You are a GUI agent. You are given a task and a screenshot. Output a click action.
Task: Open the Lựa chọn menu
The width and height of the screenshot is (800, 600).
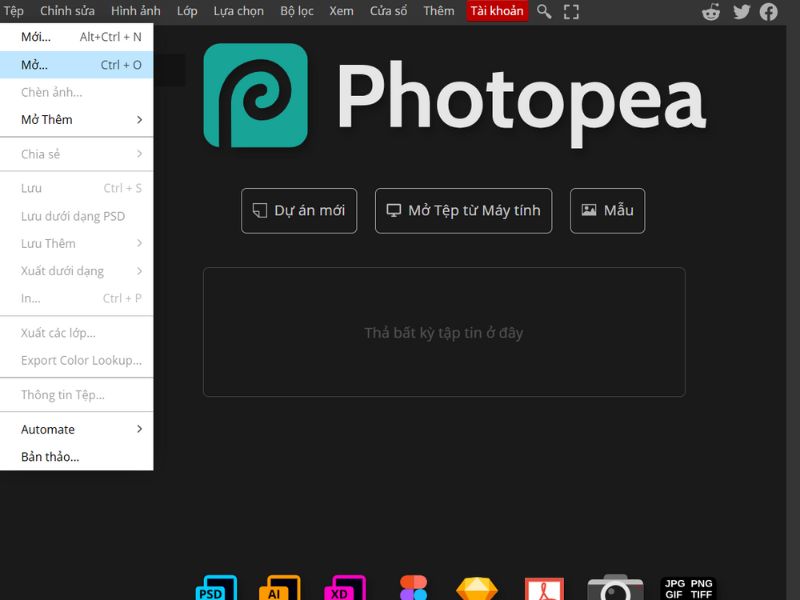239,11
